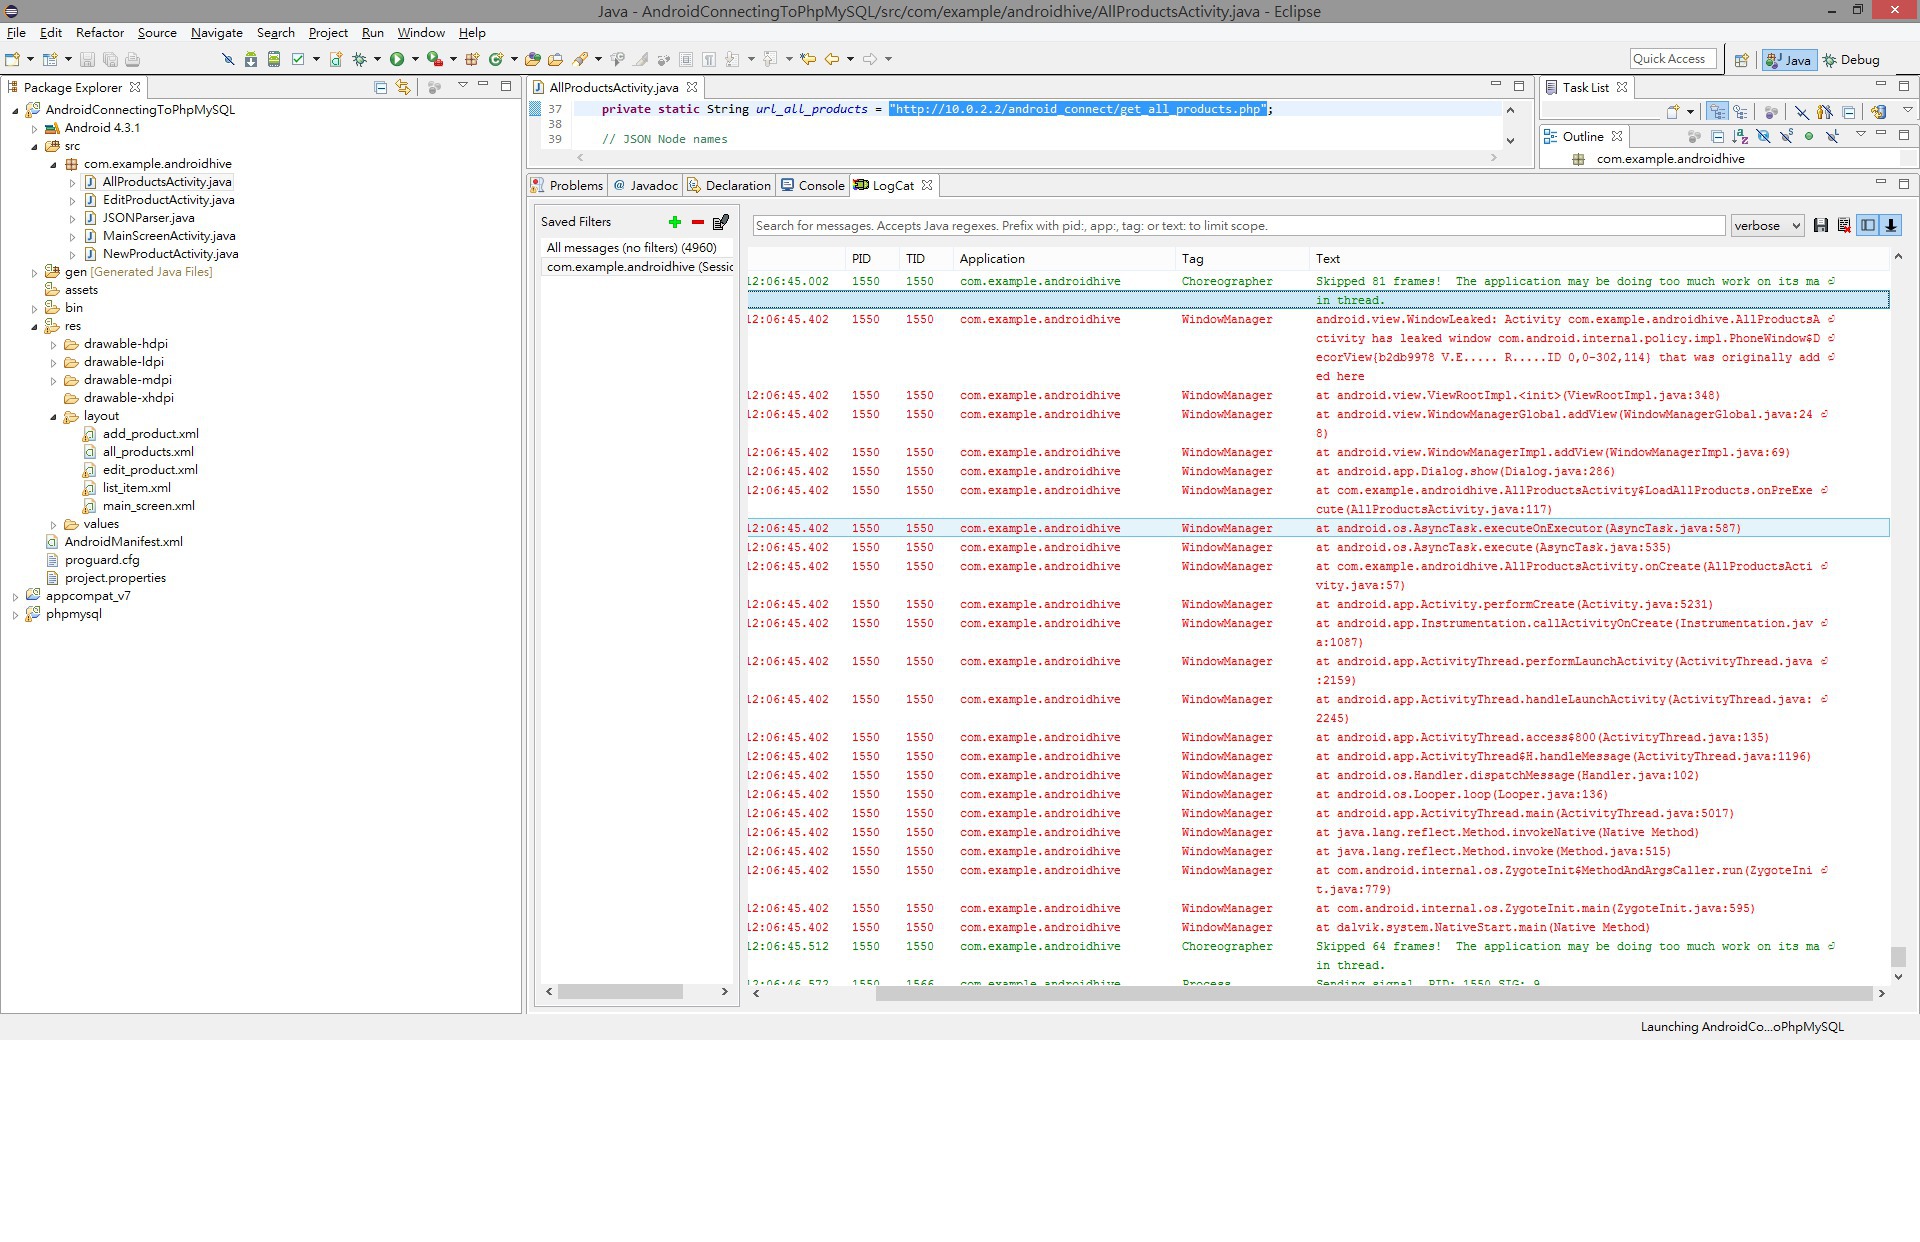Screen dimensions: 1920x1242
Task: Toggle Hide Non-Public Members in Outline
Action: [1809, 137]
